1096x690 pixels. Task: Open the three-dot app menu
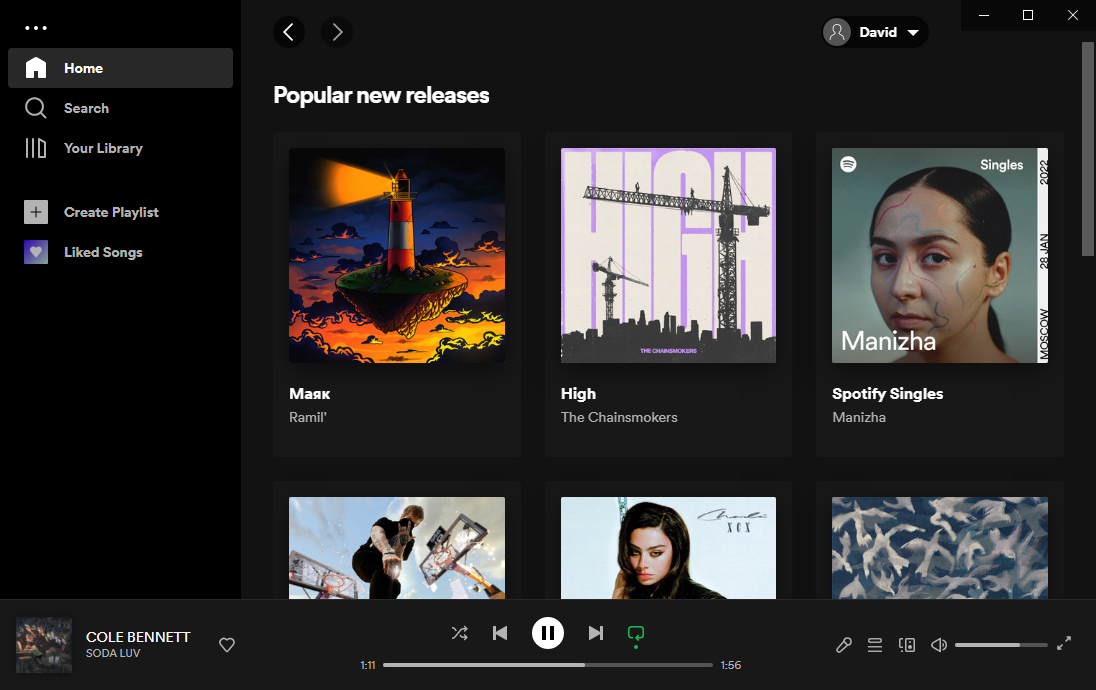click(x=36, y=28)
